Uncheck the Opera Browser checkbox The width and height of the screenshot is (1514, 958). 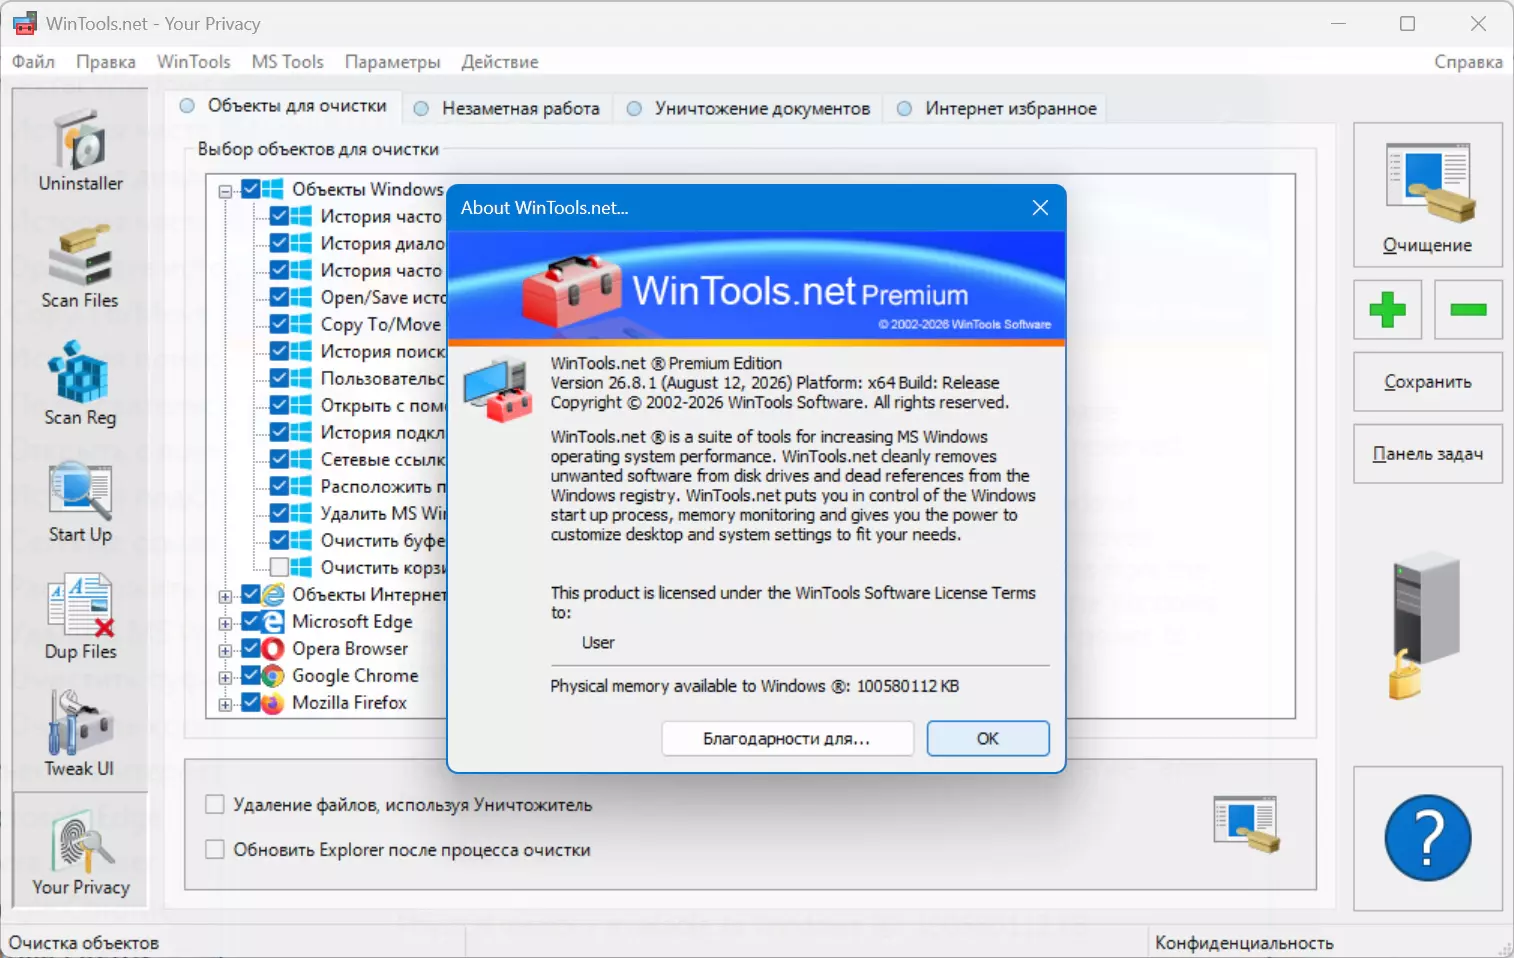[x=250, y=648]
